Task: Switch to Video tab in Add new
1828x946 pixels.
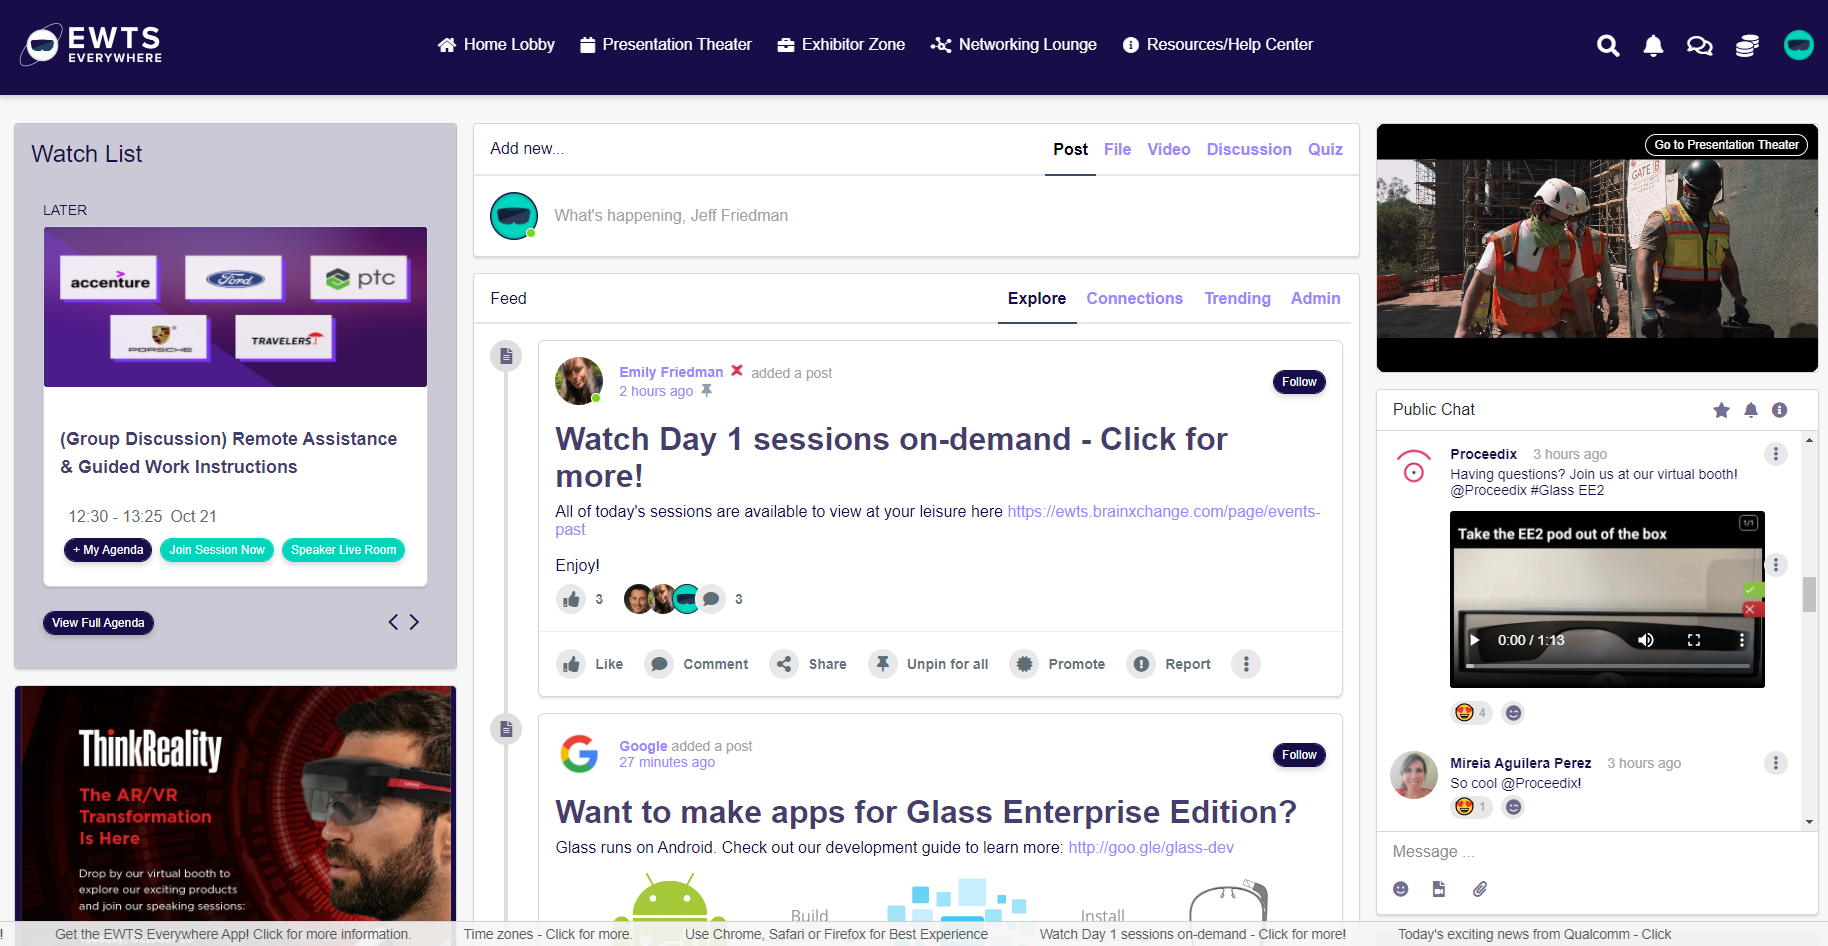Action: coord(1168,149)
